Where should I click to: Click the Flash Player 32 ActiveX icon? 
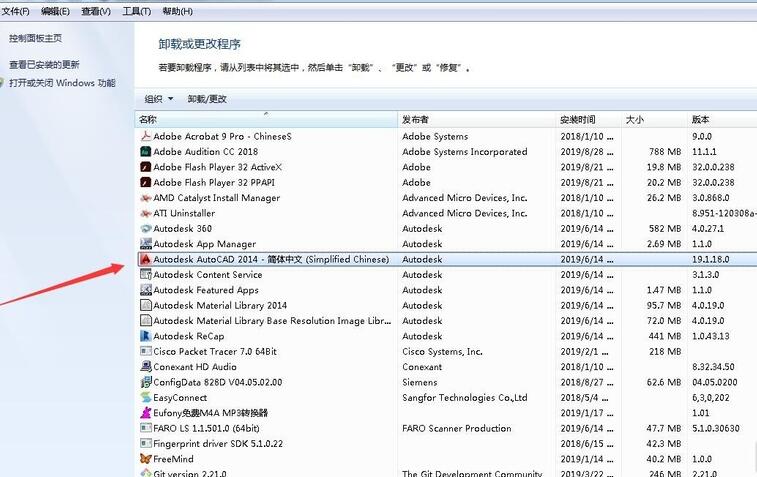click(x=145, y=167)
